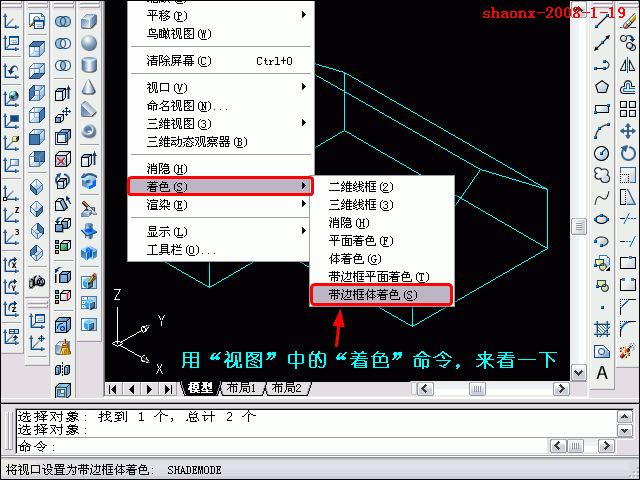Click the horizontal scrollbar thumb
The image size is (640, 480).
click(x=477, y=389)
